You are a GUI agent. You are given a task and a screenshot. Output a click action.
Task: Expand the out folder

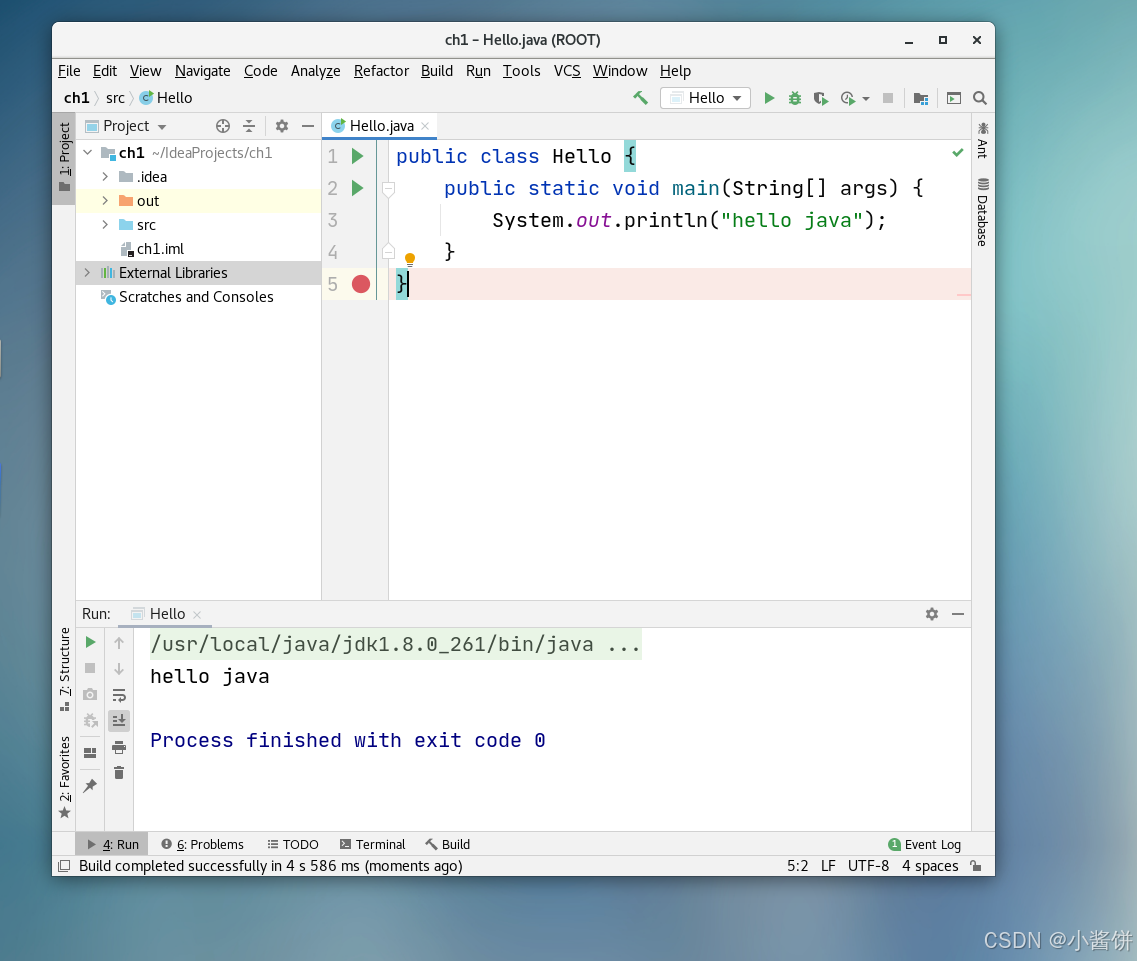point(105,201)
